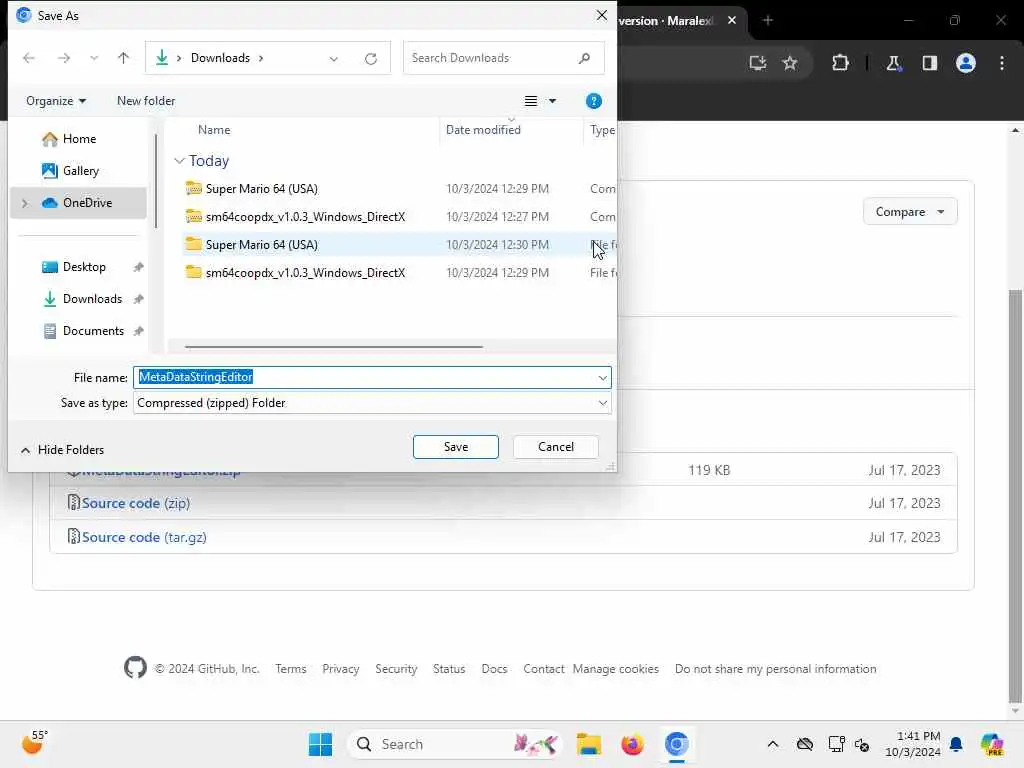The width and height of the screenshot is (1024, 768).
Task: Open view options dropdown arrow
Action: coord(552,101)
